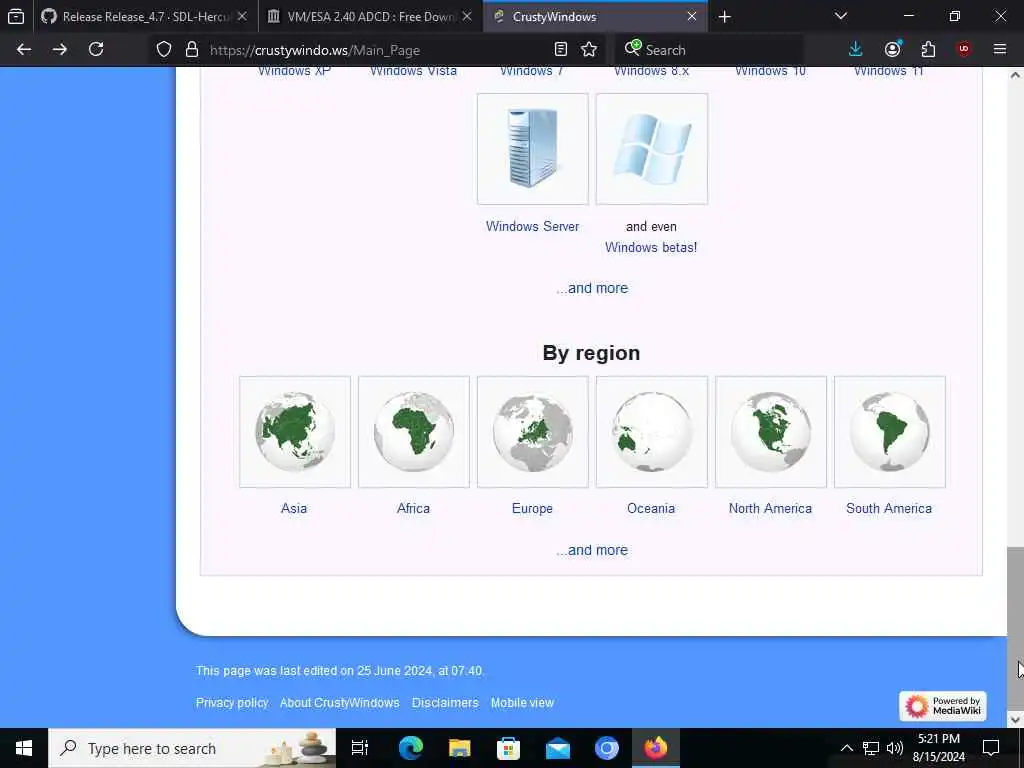
Task: Open the South America text link
Action: 889,508
